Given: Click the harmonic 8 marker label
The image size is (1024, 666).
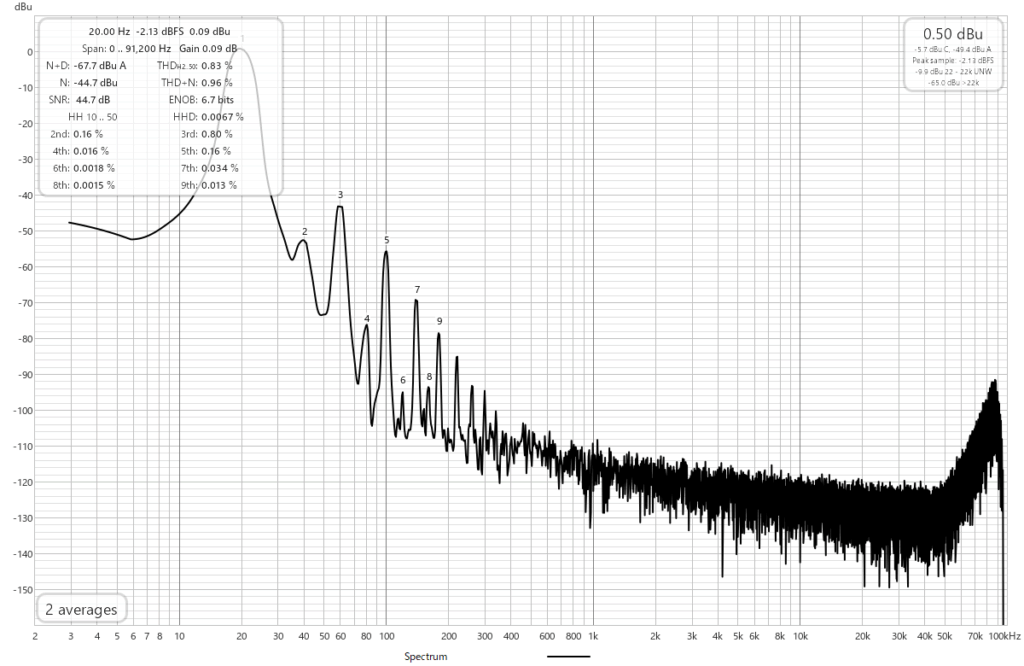Looking at the screenshot, I should click(x=429, y=377).
